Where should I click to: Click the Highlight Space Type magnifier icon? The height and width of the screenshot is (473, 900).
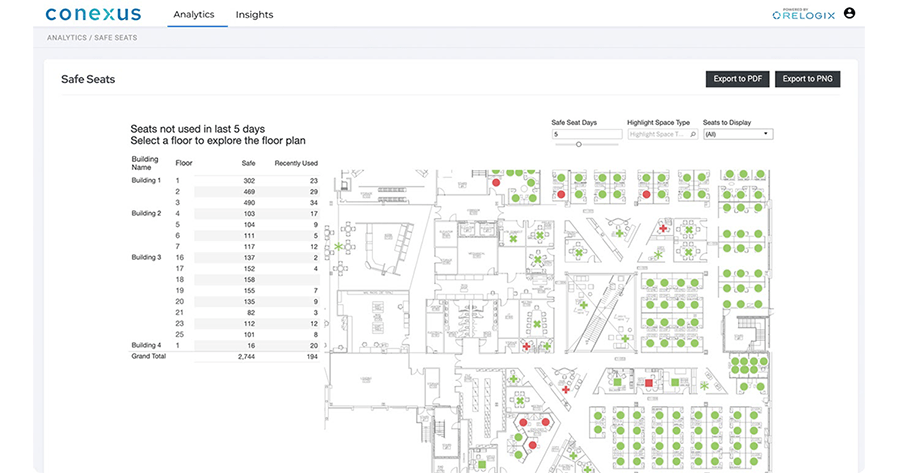(x=694, y=134)
